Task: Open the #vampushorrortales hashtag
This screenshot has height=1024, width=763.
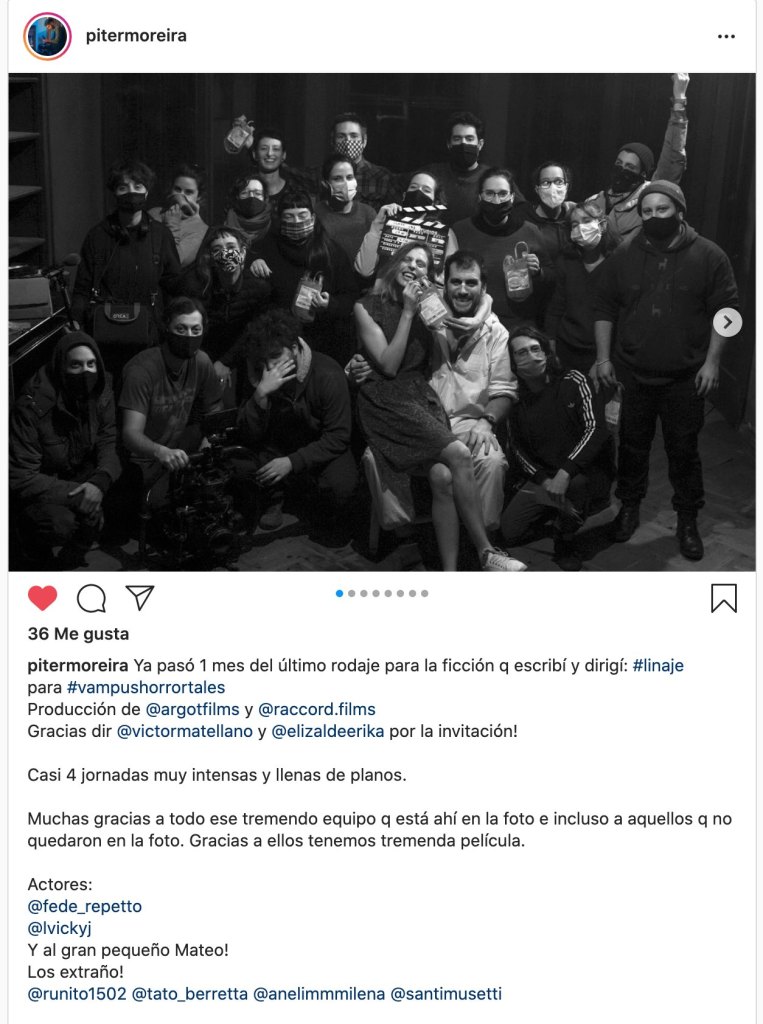Action: tap(146, 687)
